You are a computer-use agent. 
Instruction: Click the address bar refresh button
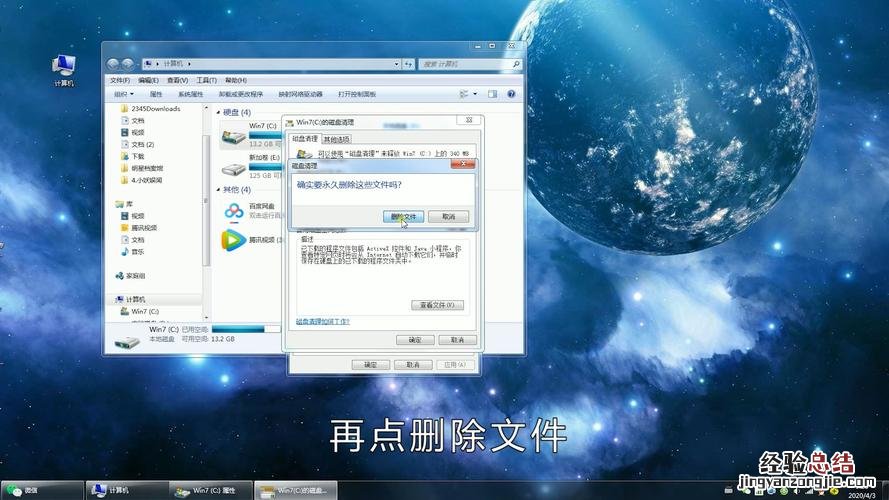tap(408, 64)
